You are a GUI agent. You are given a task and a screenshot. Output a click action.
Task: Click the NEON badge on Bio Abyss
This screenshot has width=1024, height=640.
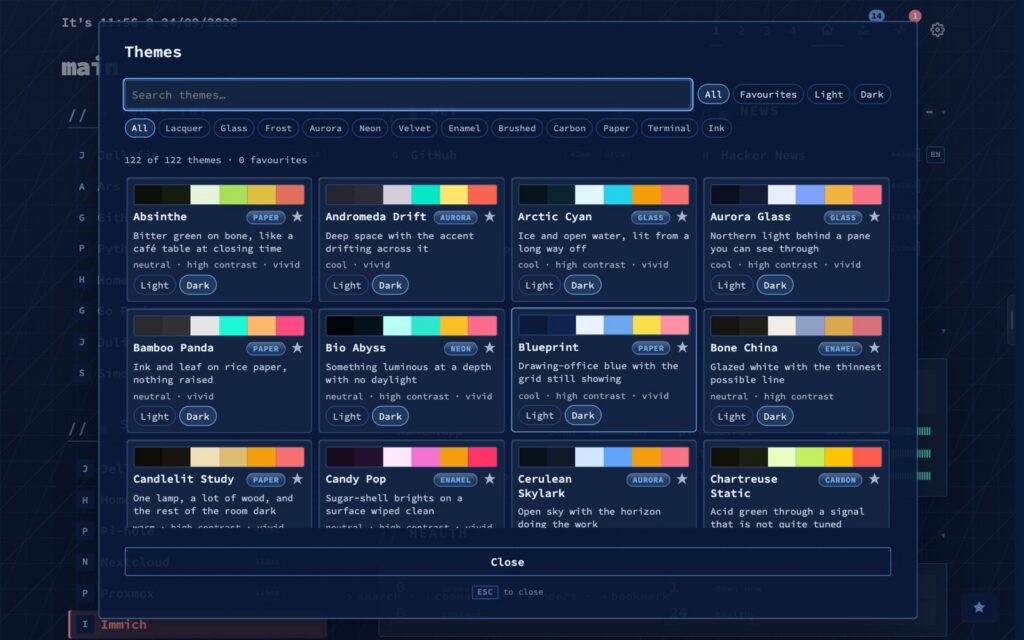pos(460,349)
